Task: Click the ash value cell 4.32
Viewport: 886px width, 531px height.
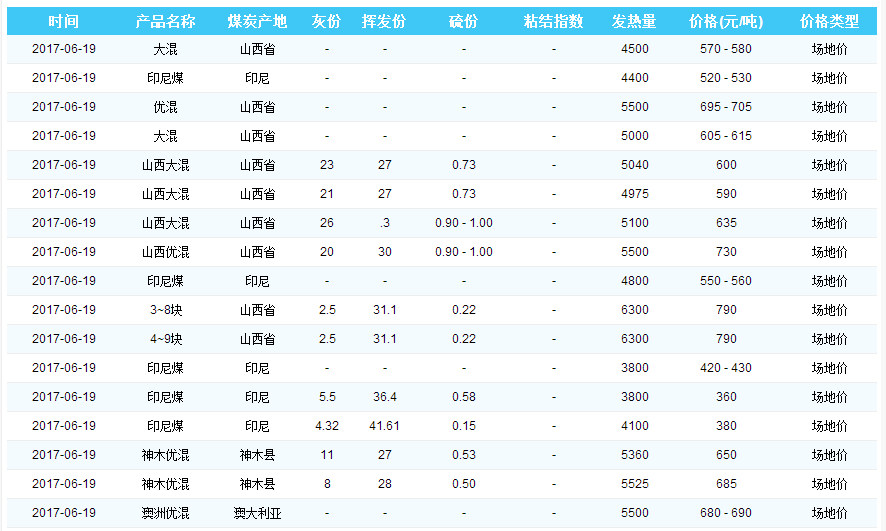Action: pyautogui.click(x=327, y=426)
